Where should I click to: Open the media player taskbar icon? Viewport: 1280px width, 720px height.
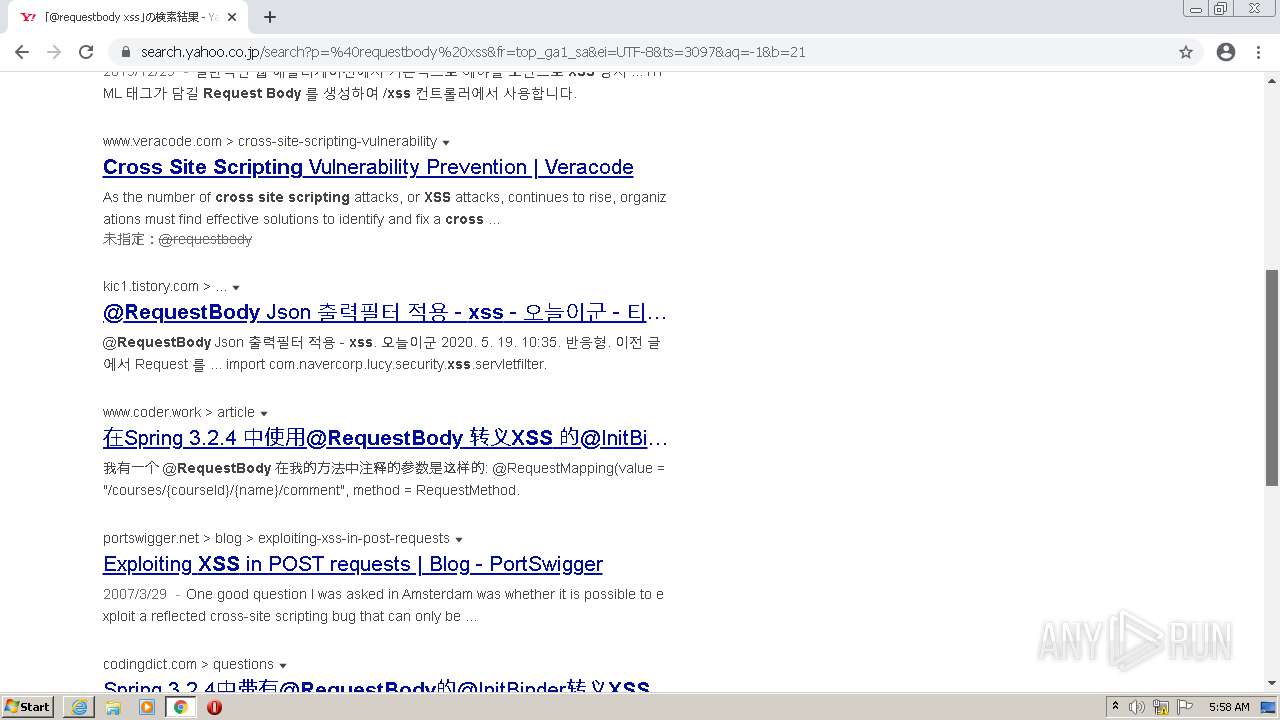pos(147,707)
